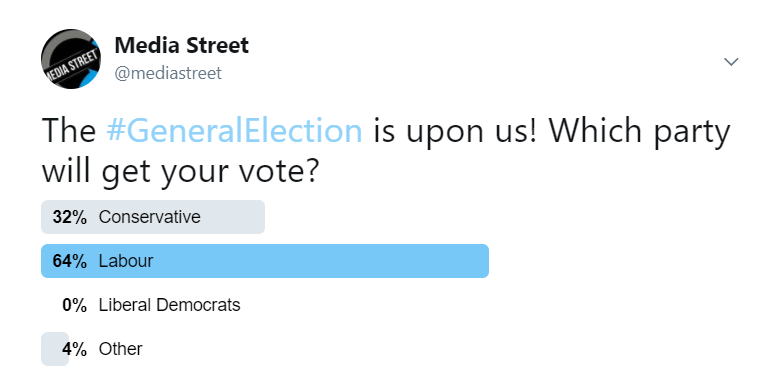Screen dimensions: 780x380
Task: Click the Media Street display name
Action: [182, 45]
